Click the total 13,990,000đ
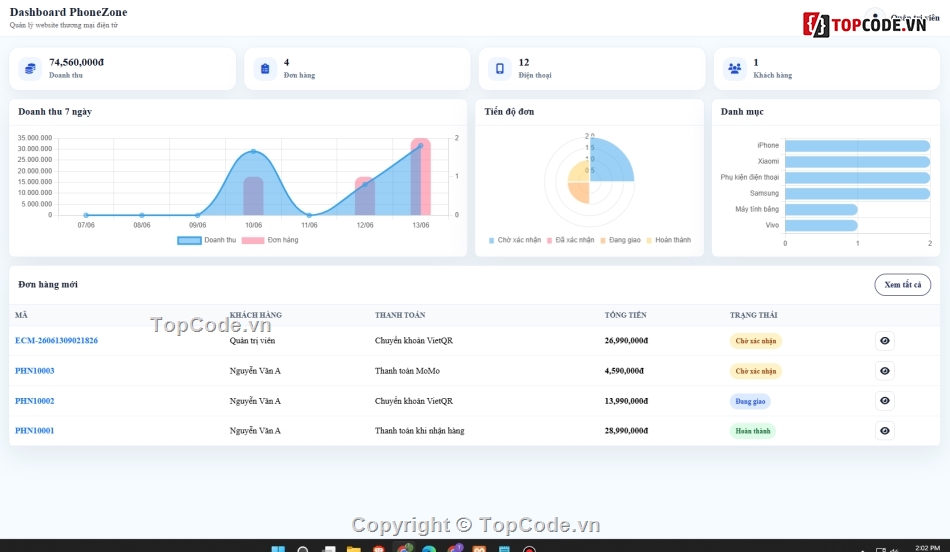The image size is (950, 552). pyautogui.click(x=626, y=401)
